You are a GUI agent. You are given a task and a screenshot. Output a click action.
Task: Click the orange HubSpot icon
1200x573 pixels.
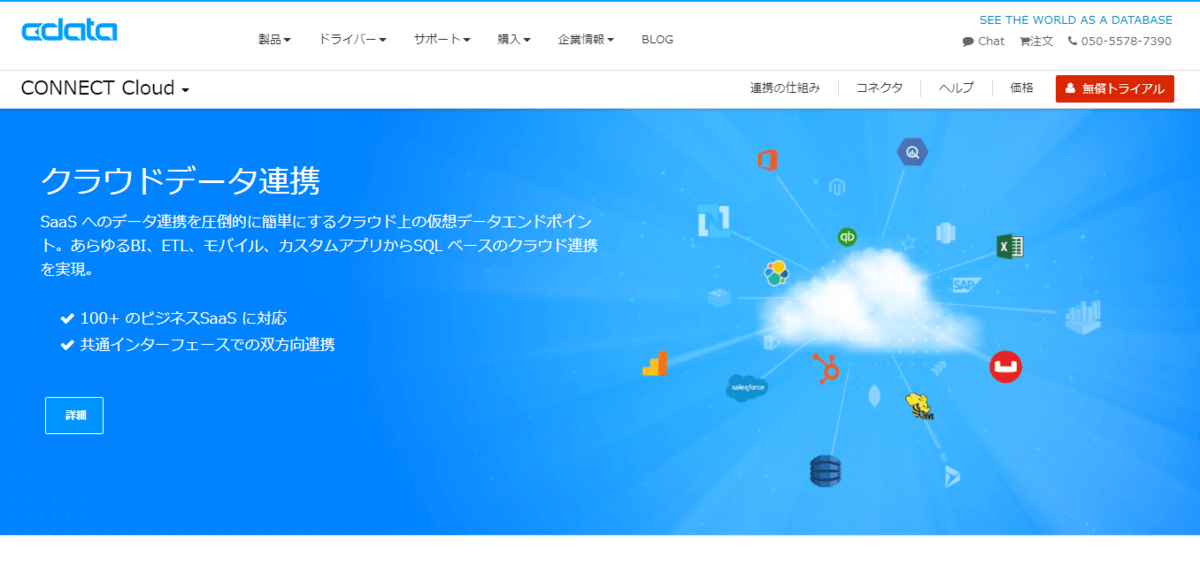coord(826,368)
